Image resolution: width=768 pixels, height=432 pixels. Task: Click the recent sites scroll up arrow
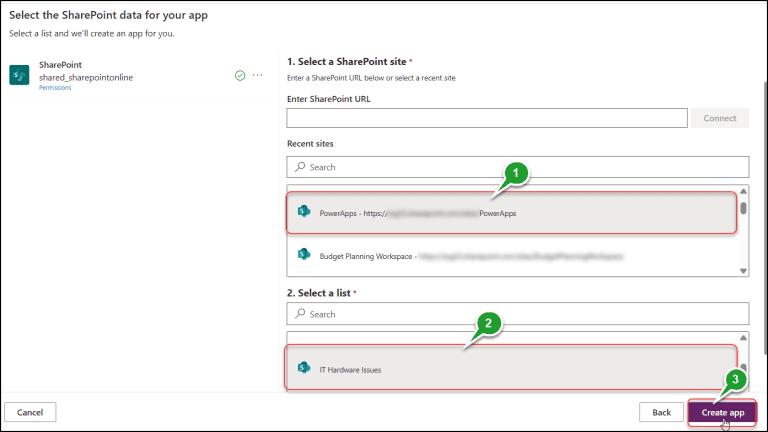click(744, 191)
